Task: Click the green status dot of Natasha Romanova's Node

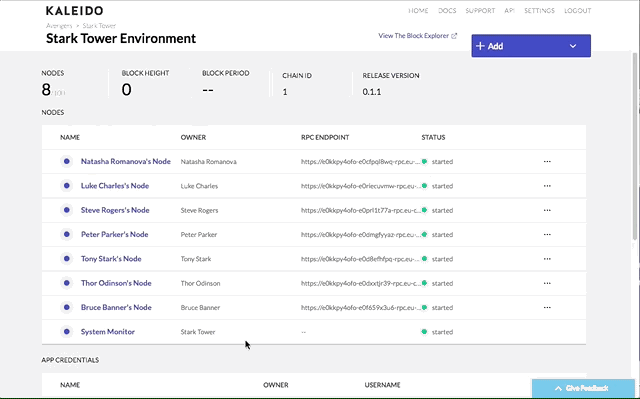Action: coord(424,162)
